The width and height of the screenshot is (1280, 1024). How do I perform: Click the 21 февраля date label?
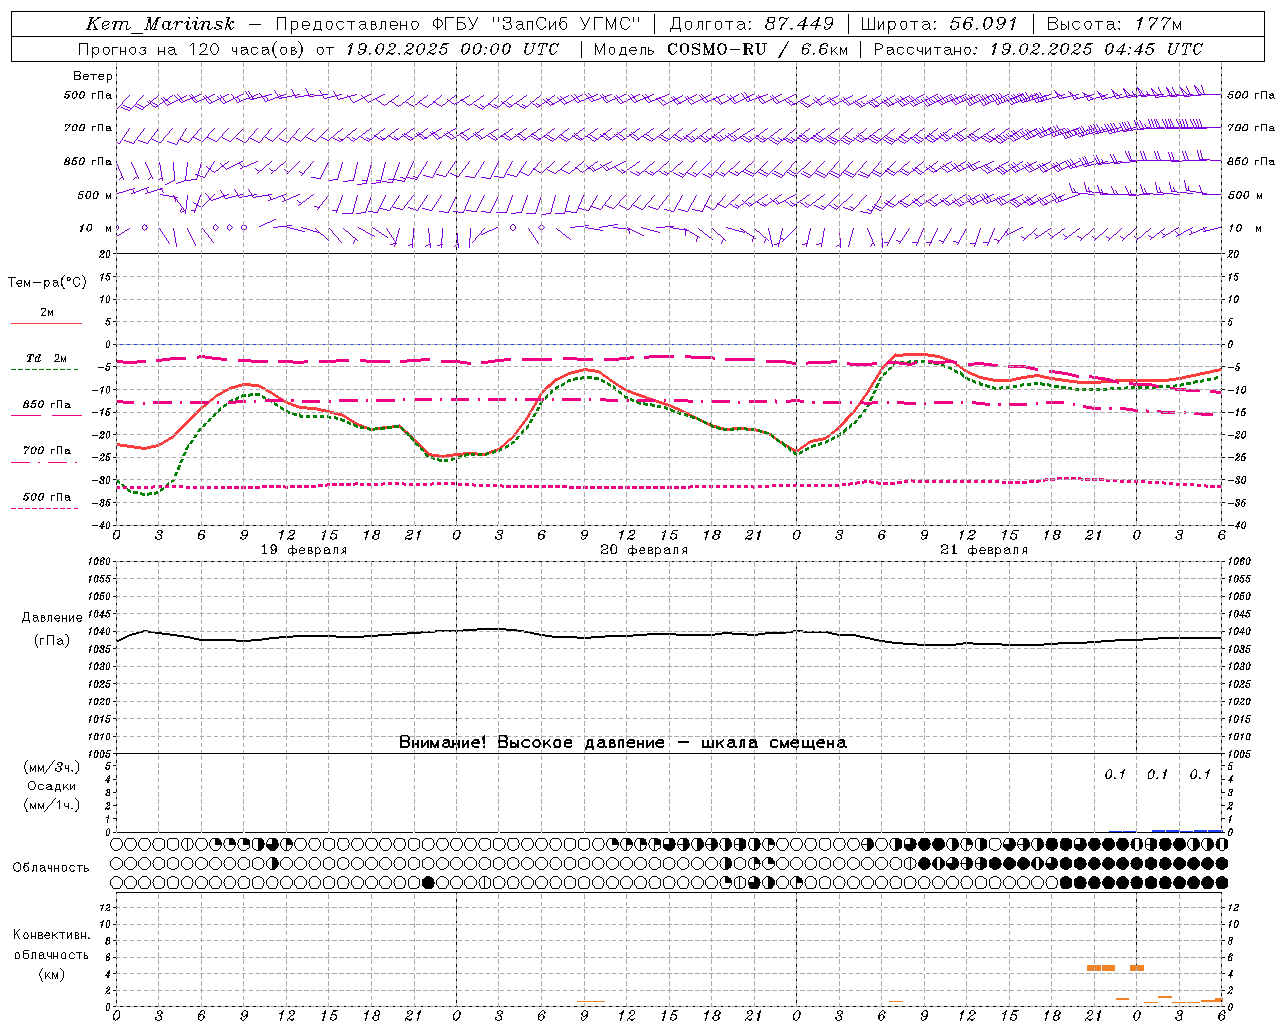[984, 550]
